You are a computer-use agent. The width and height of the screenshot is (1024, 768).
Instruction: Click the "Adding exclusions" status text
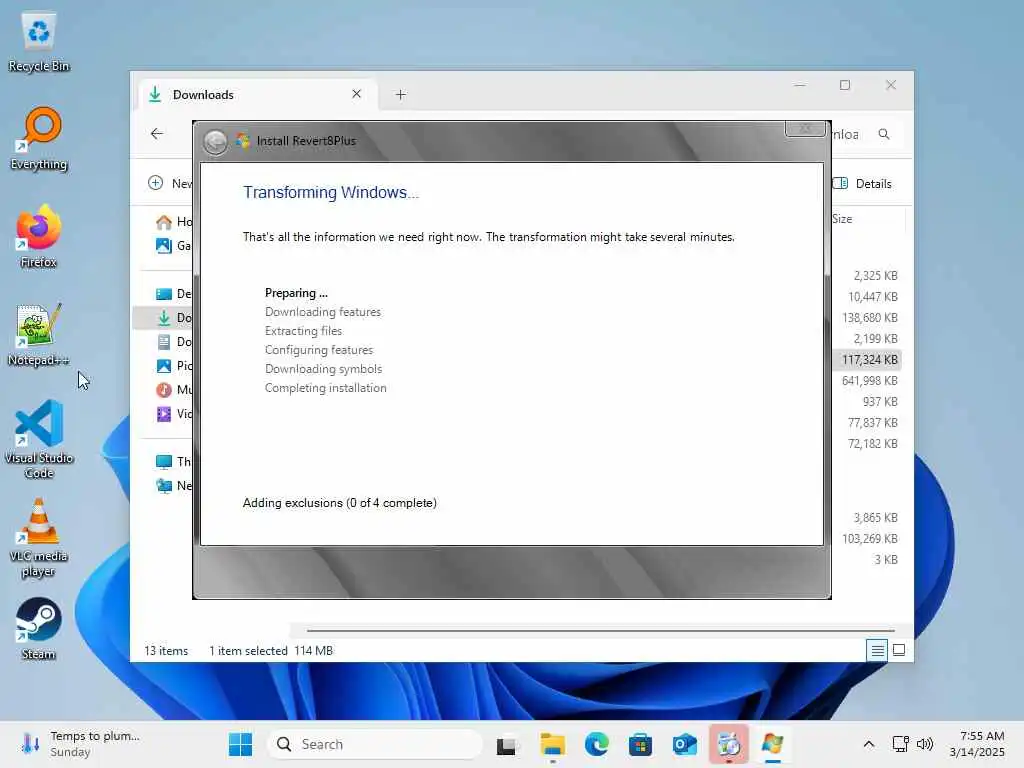[x=340, y=503]
